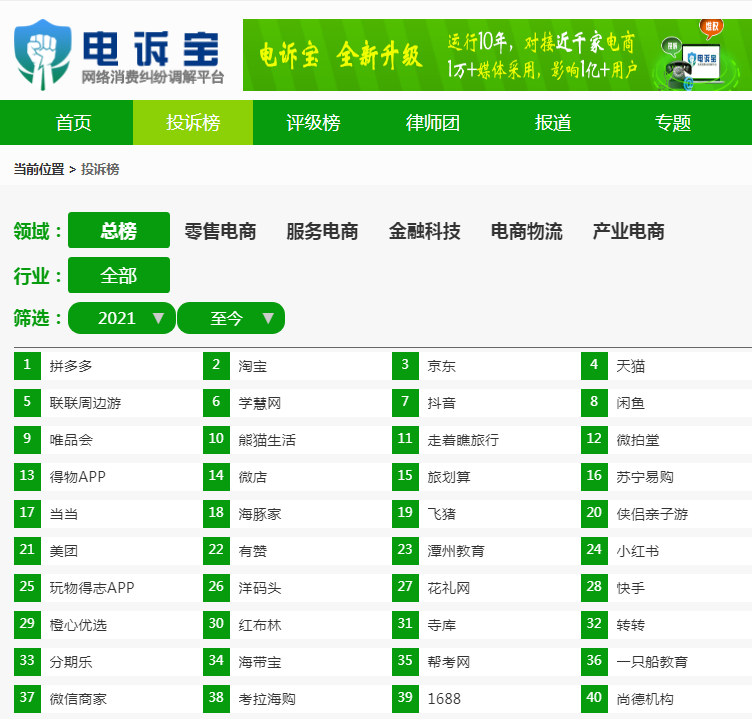Open the 分期乐 entry
Viewport: 752px width, 719px height.
pyautogui.click(x=71, y=662)
